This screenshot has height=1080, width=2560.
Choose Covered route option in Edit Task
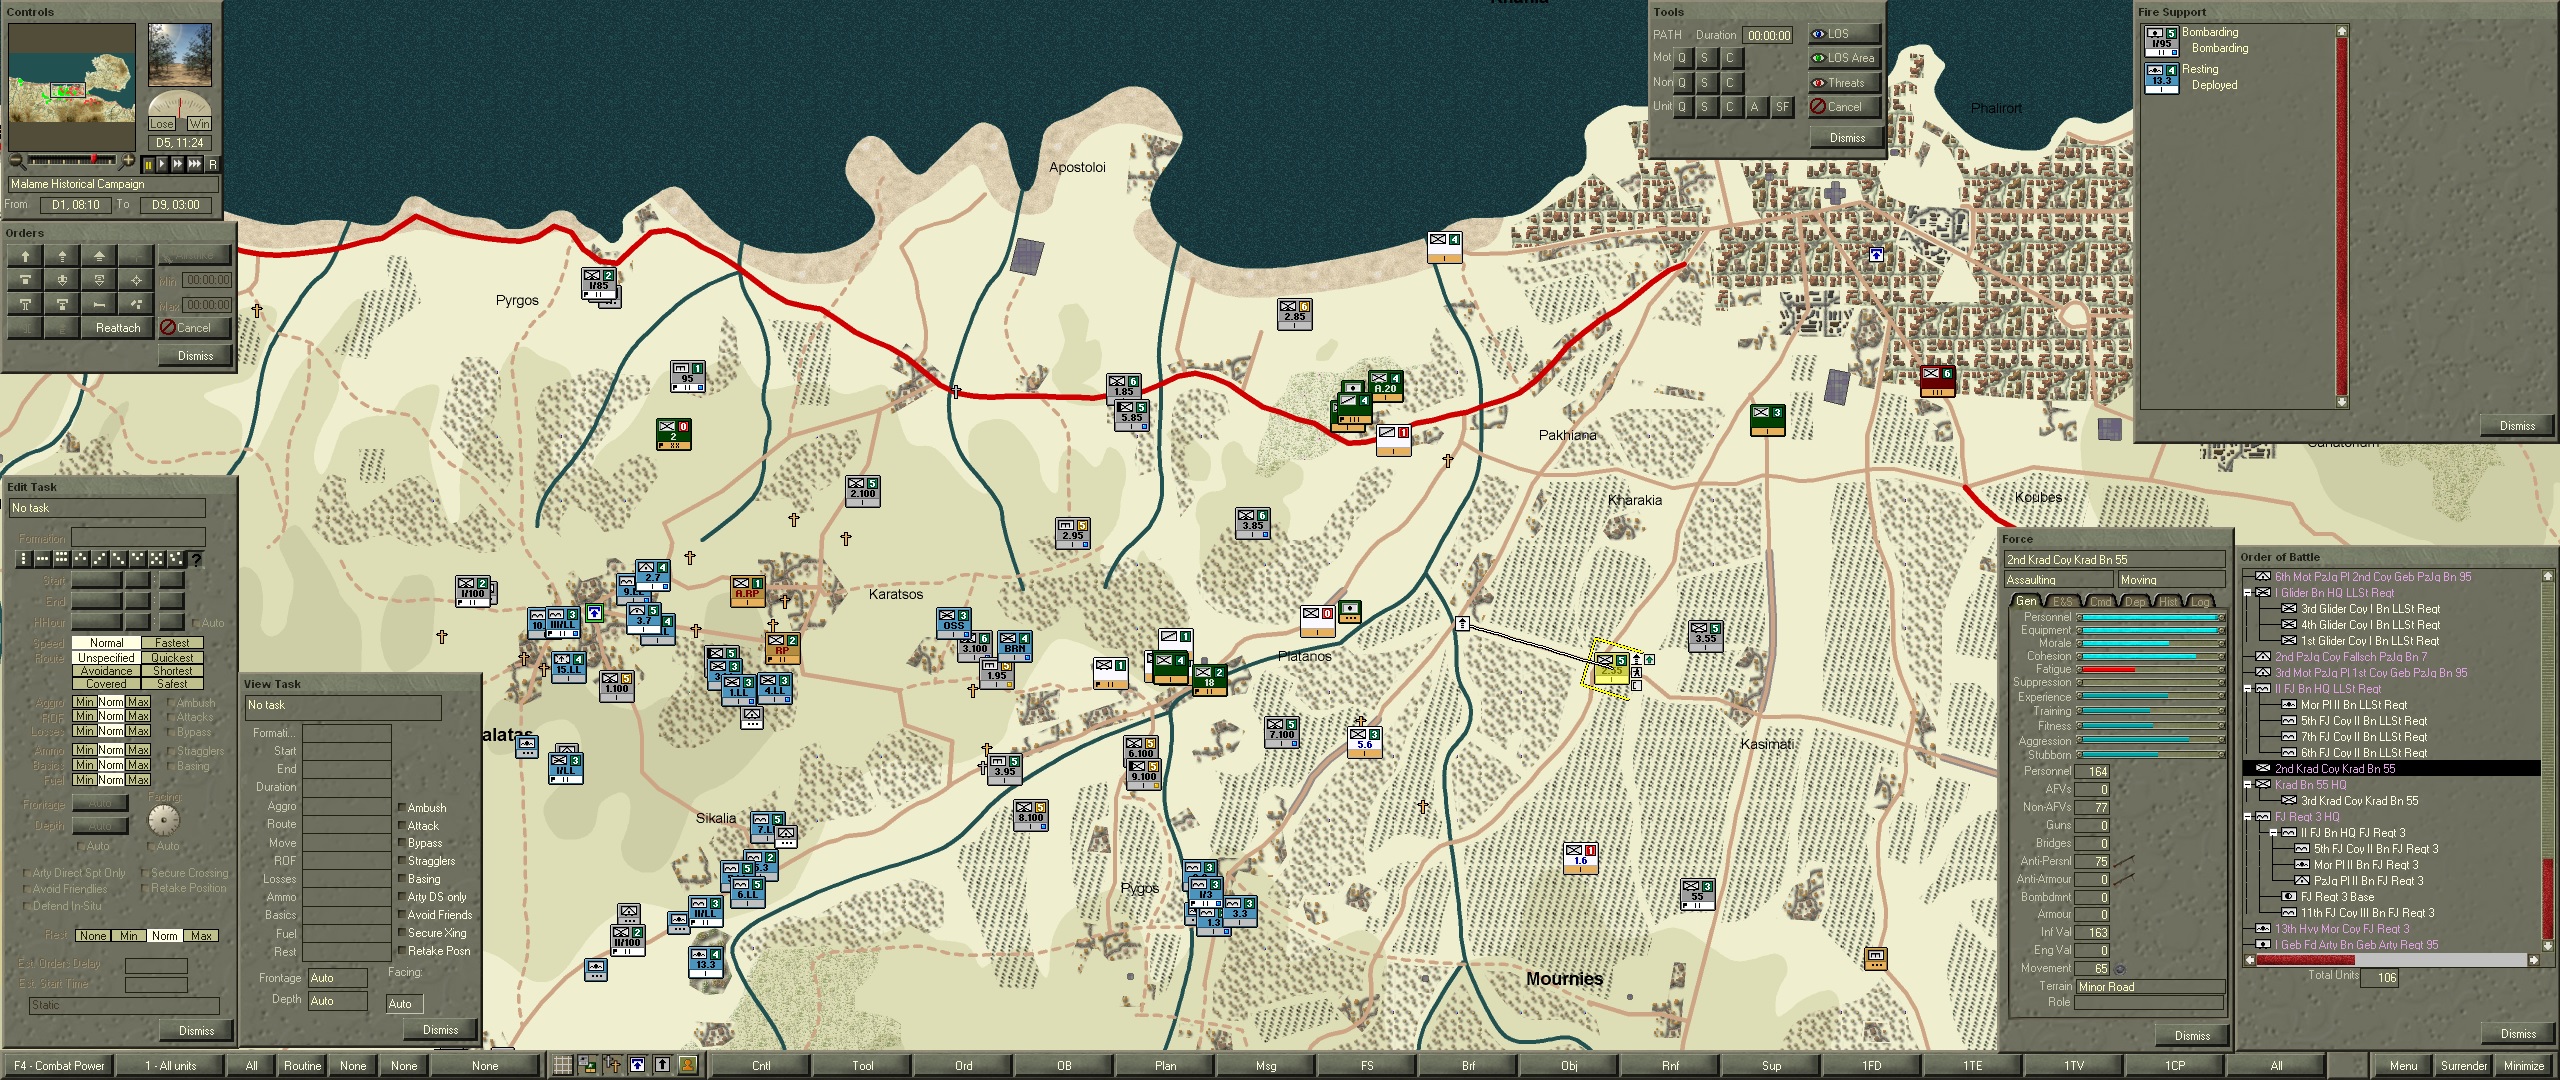pyautogui.click(x=106, y=684)
